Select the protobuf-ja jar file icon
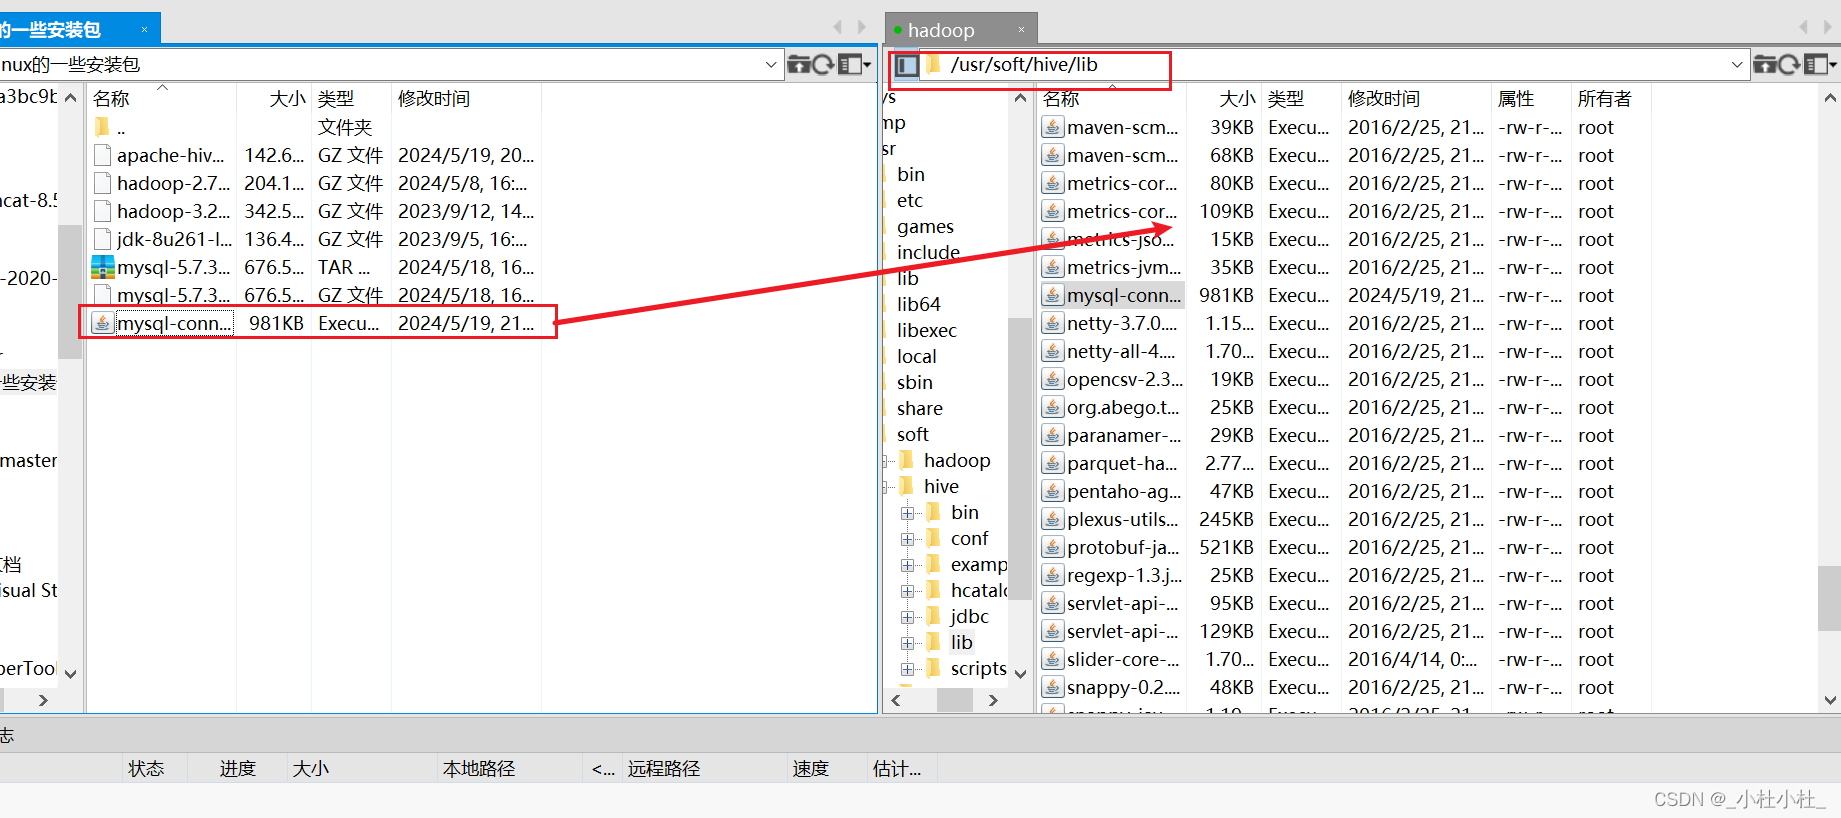This screenshot has width=1841, height=818. (1052, 547)
